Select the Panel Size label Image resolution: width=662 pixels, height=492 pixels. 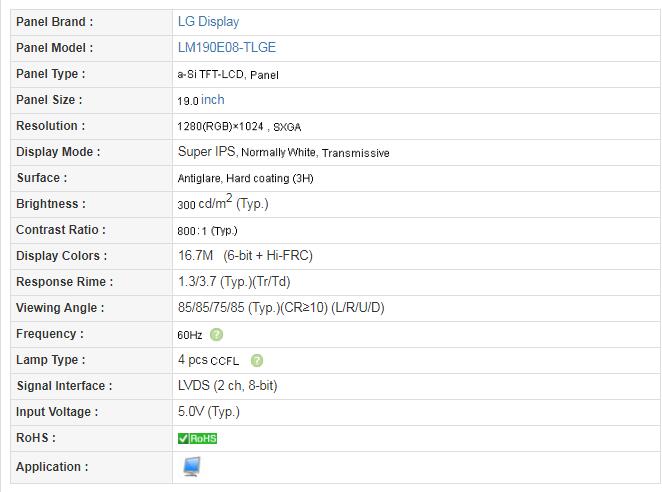(x=49, y=100)
